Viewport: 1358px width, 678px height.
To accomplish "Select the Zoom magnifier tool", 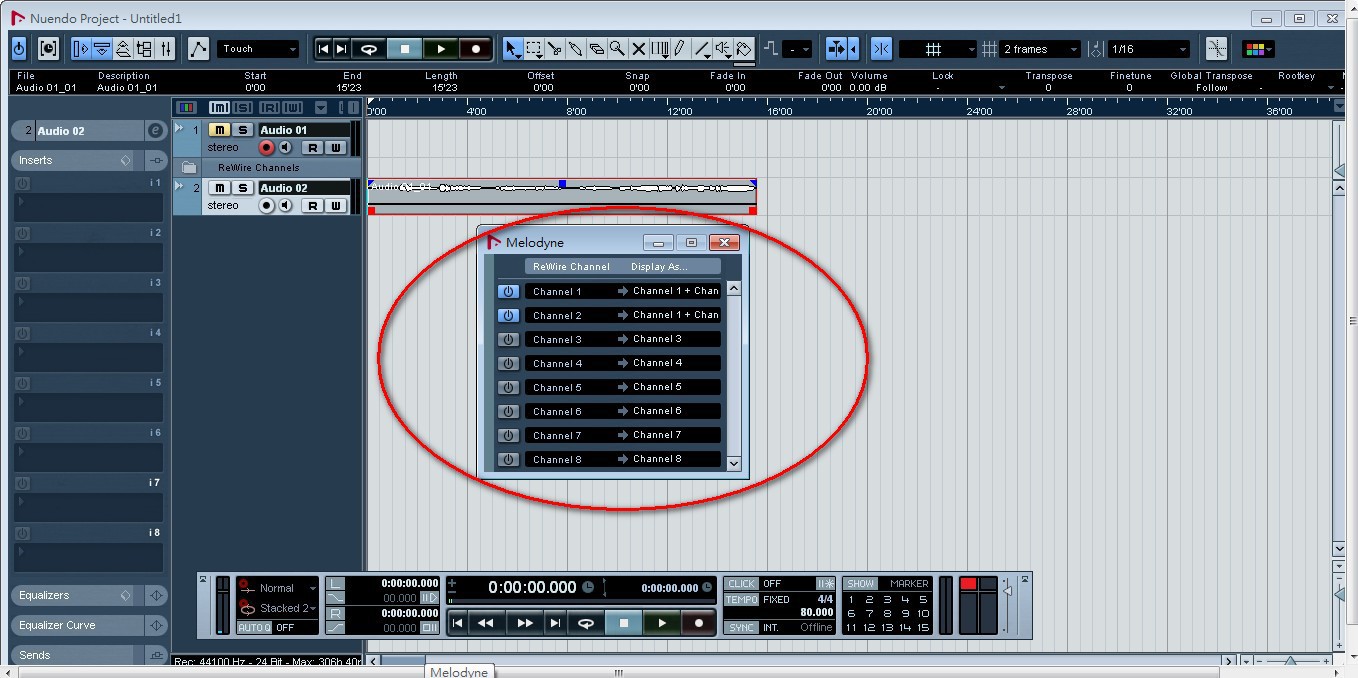I will 617,49.
